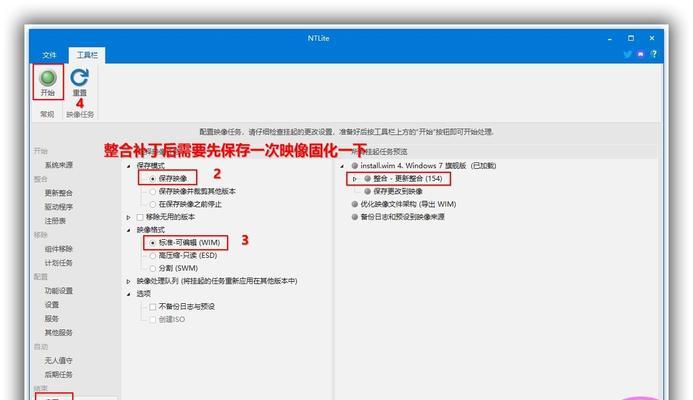Screen dimensions: 693x400
Task: Open 功能设置 page in sidebar
Action: tap(59, 291)
